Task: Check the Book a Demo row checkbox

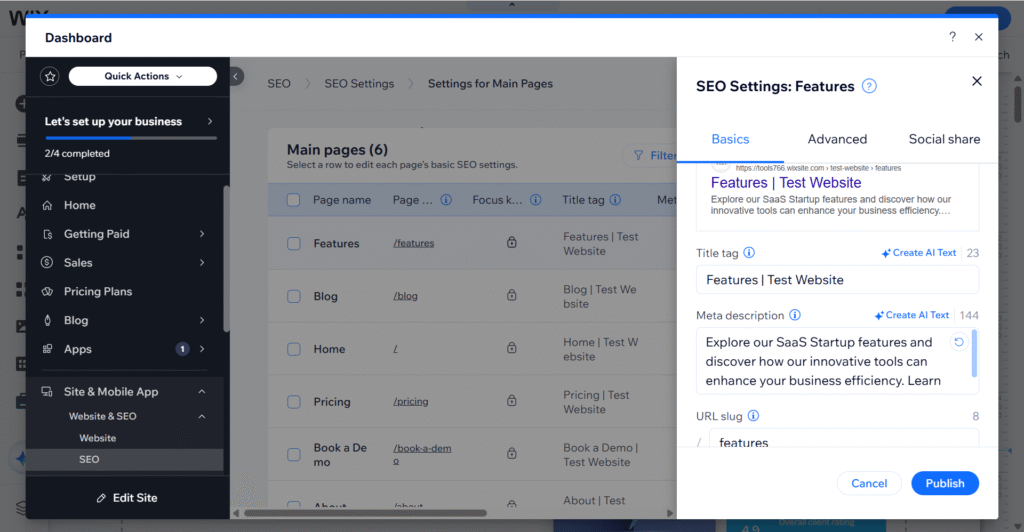Action: (x=294, y=454)
